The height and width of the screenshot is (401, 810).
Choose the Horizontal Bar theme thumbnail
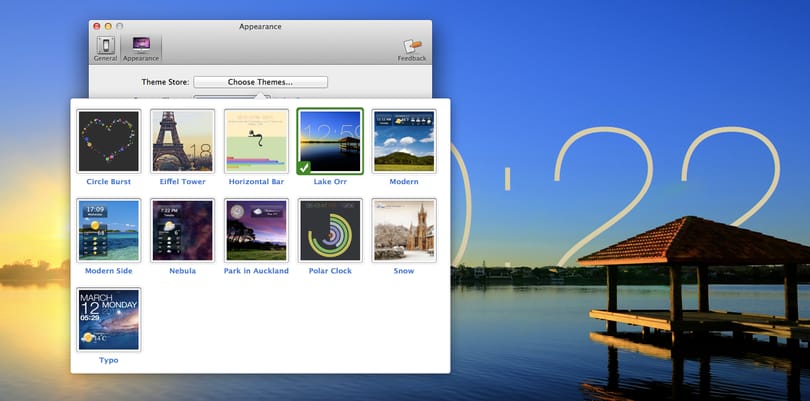point(256,141)
